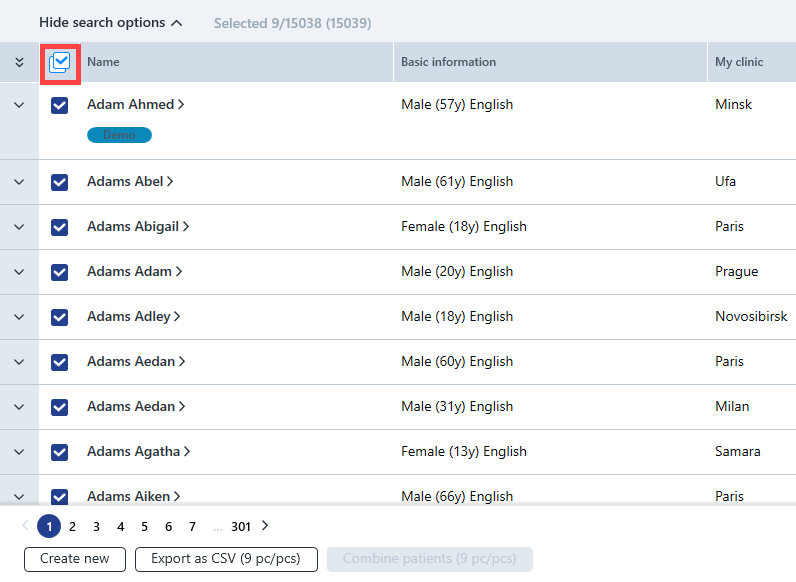Click 'Male (66y) English' cell
The height and width of the screenshot is (582, 796).
click(457, 496)
